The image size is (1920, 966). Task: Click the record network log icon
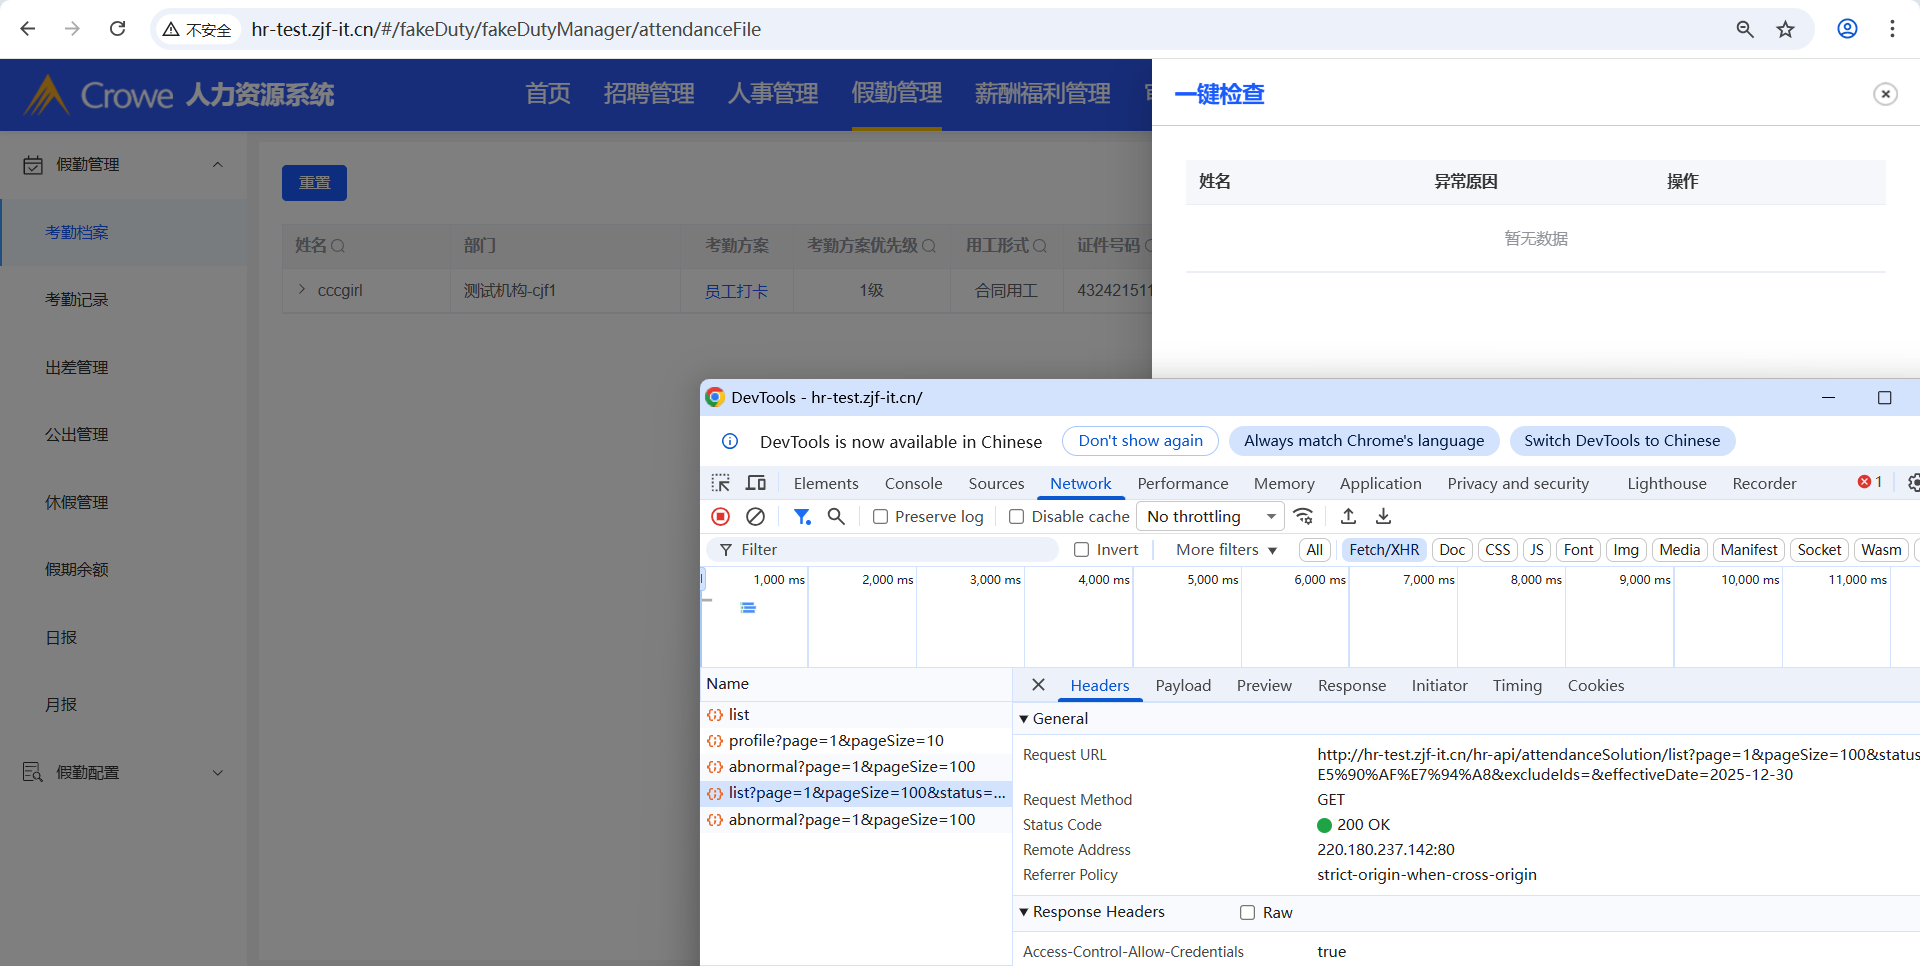(x=720, y=516)
